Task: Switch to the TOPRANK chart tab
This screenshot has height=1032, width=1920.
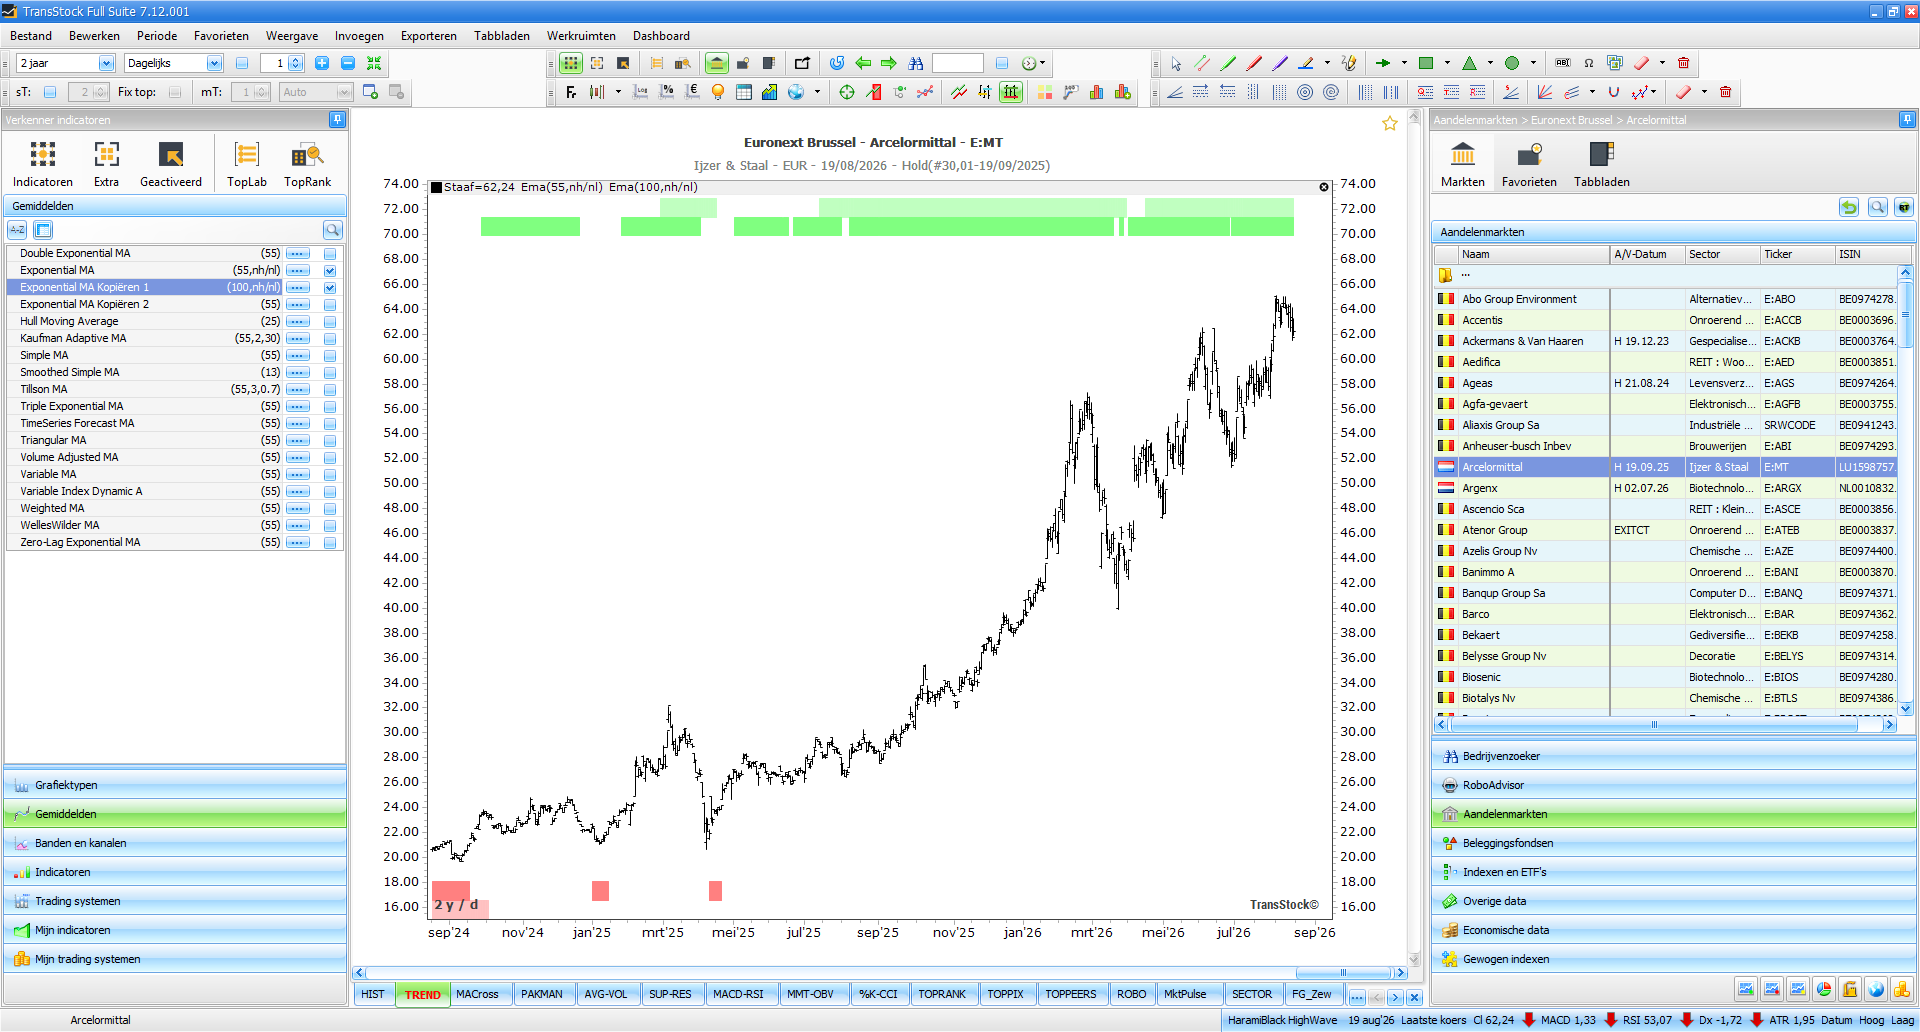Action: 942,994
